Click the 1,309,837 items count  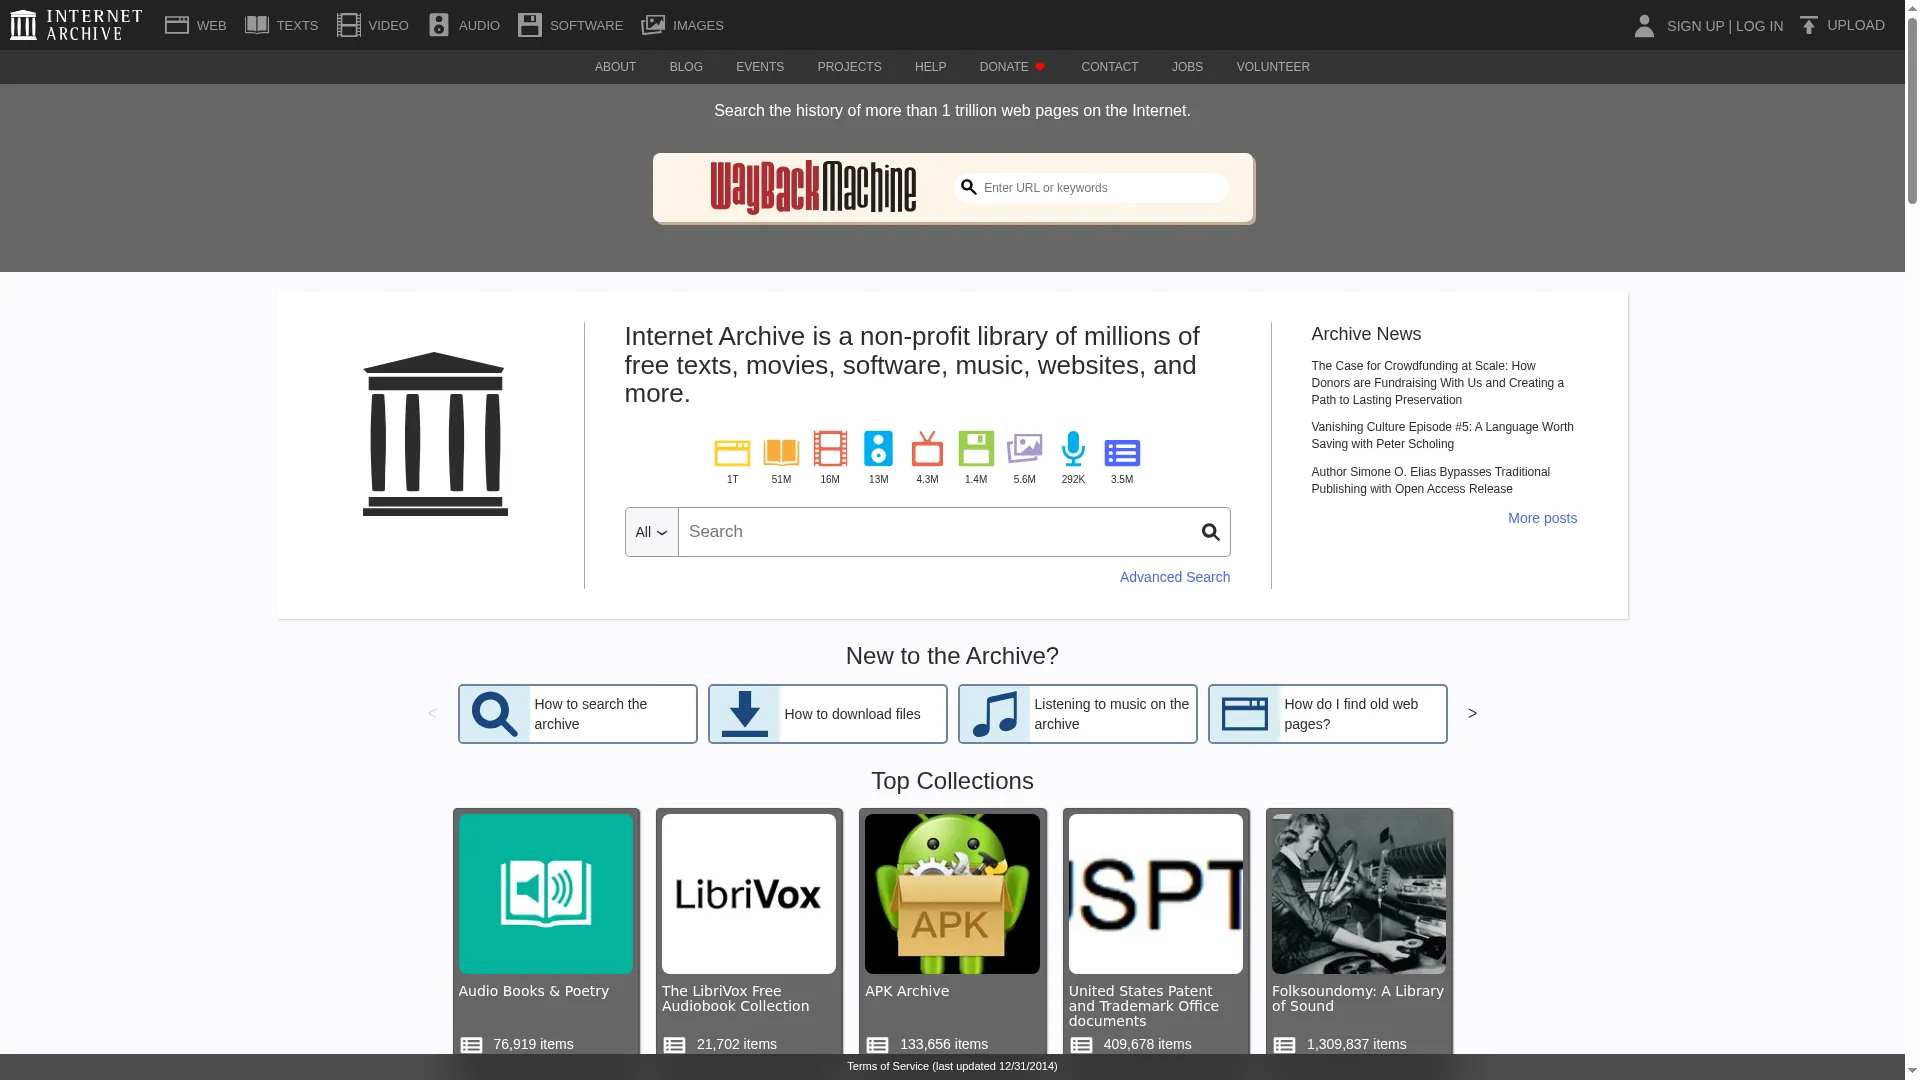pyautogui.click(x=1356, y=1044)
